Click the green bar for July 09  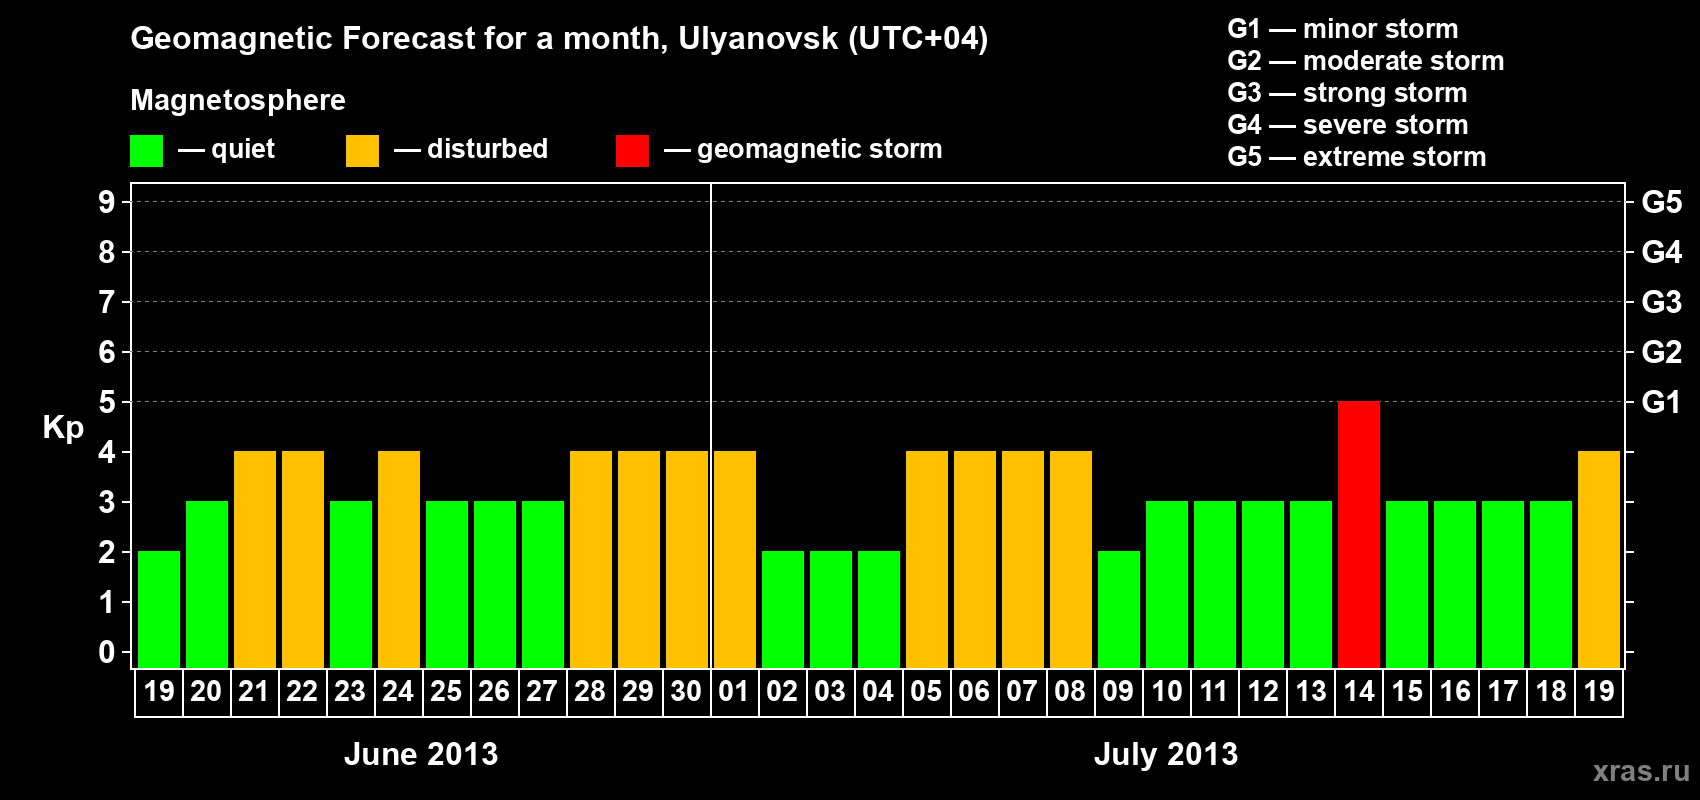[1119, 609]
